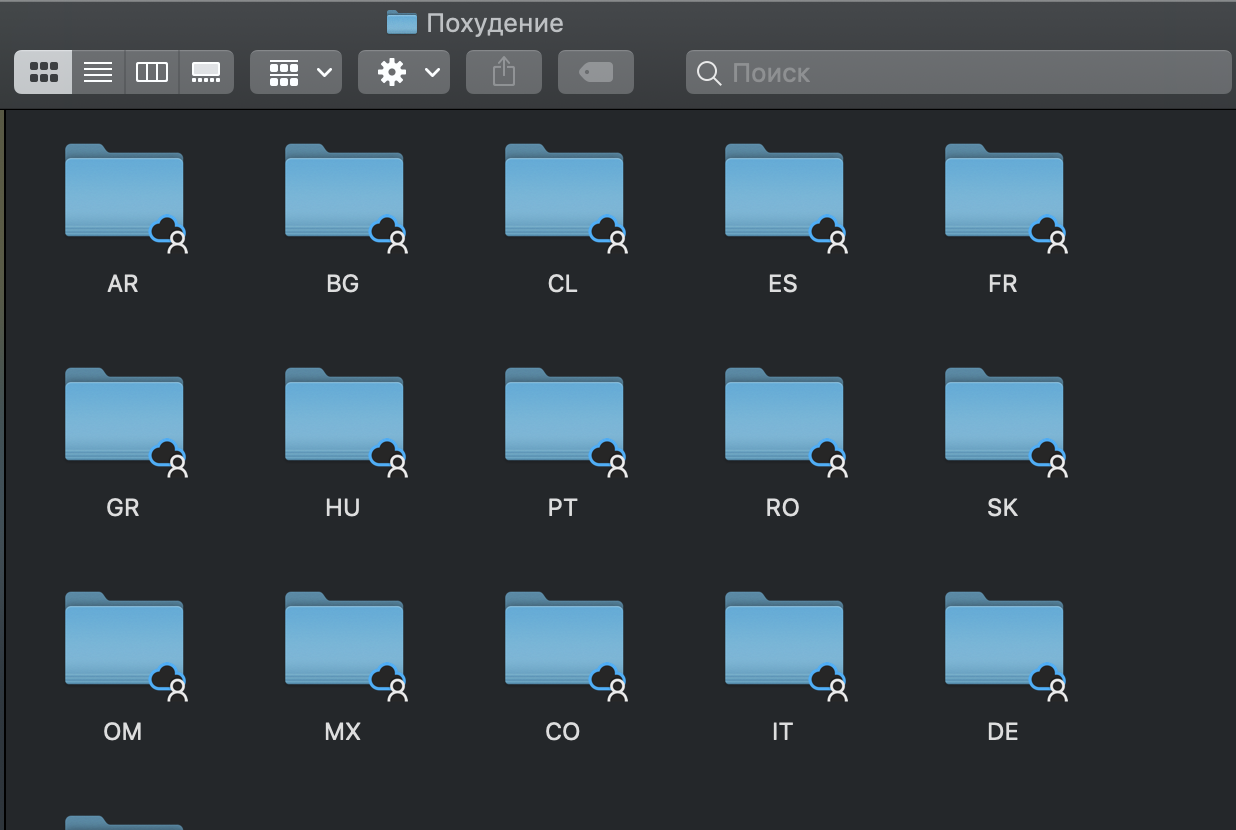
Task: Click the Share toolbar button
Action: coord(504,72)
